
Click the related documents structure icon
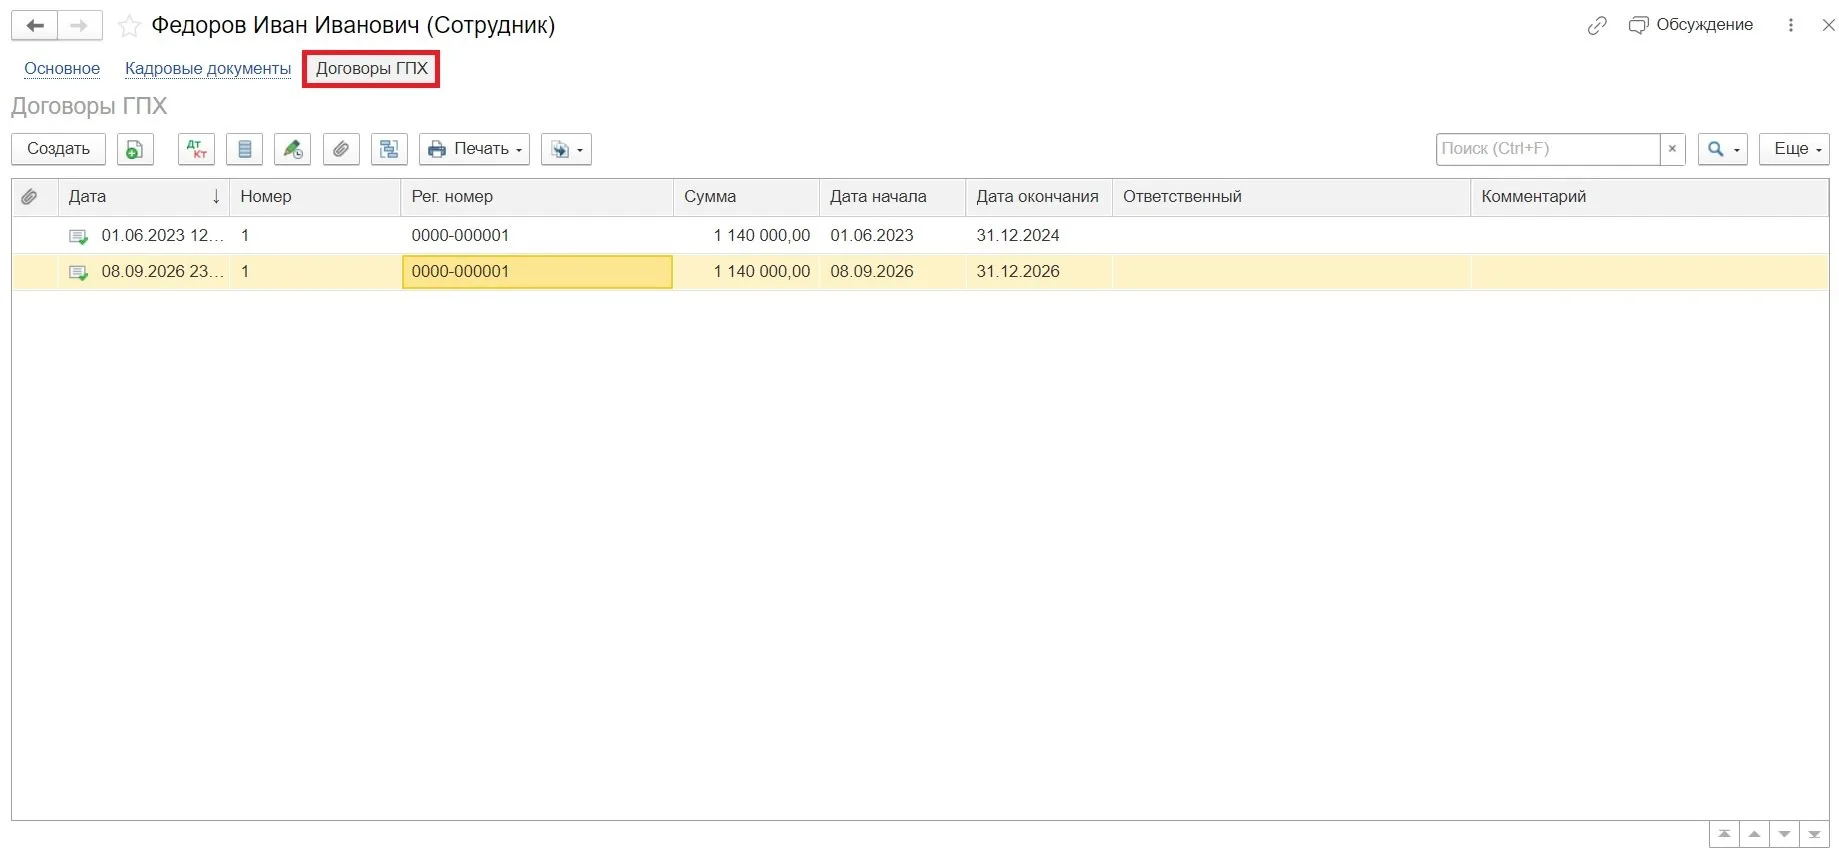[389, 149]
